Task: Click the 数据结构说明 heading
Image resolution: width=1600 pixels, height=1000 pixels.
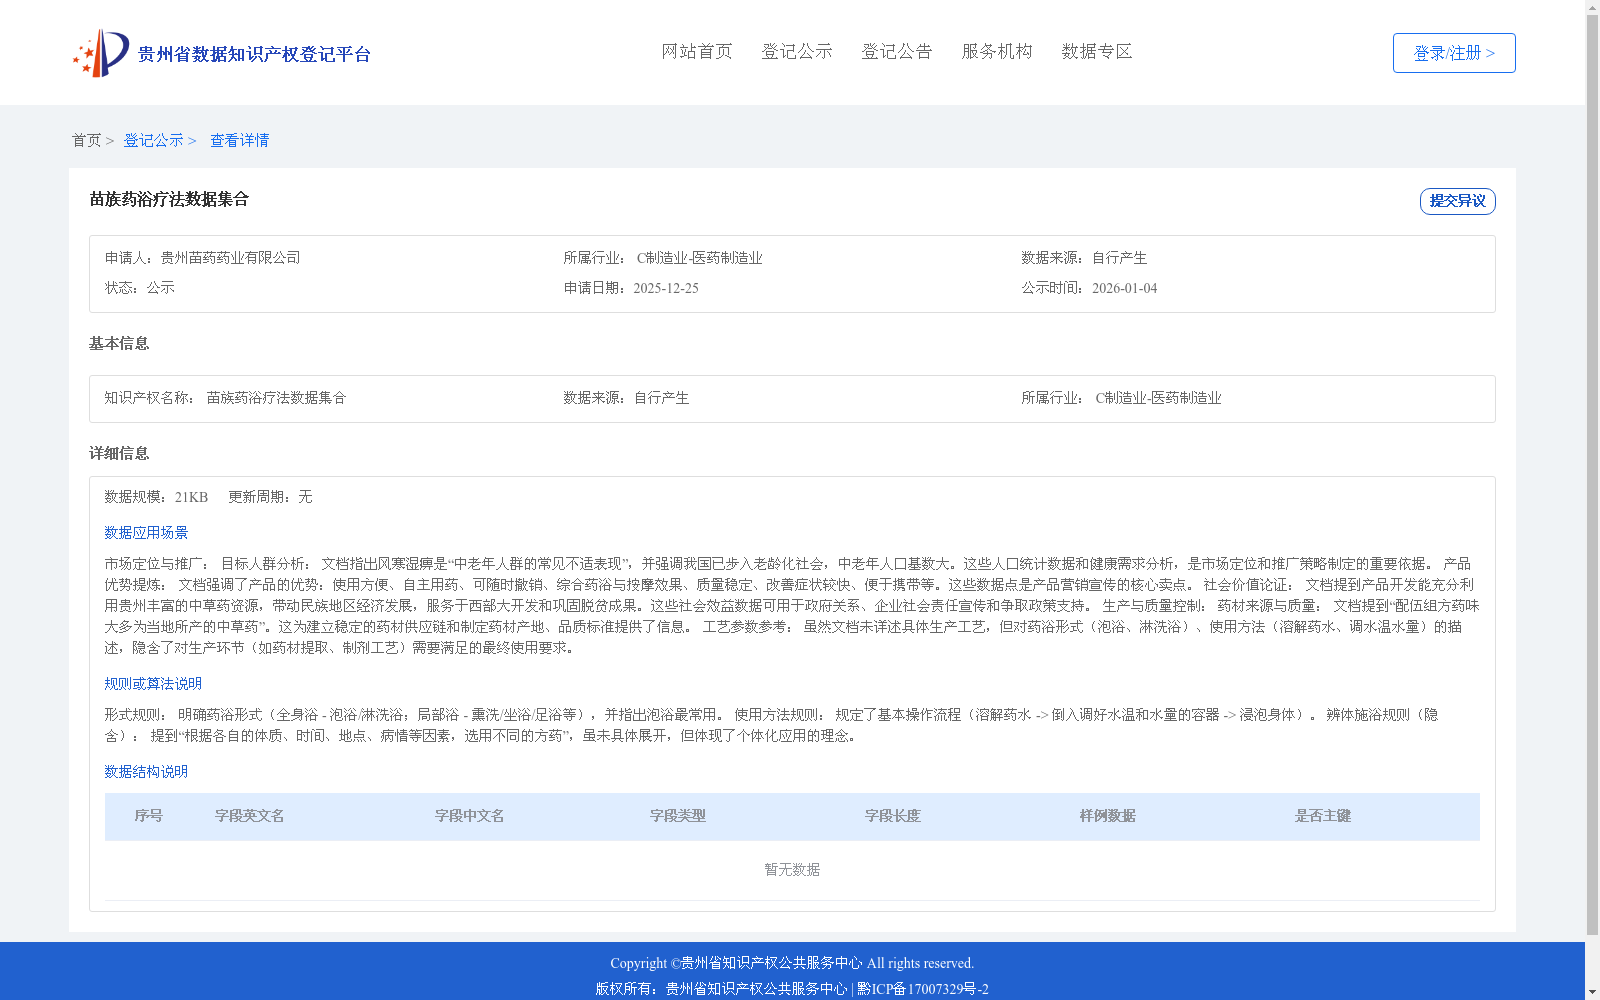Action: [x=146, y=772]
